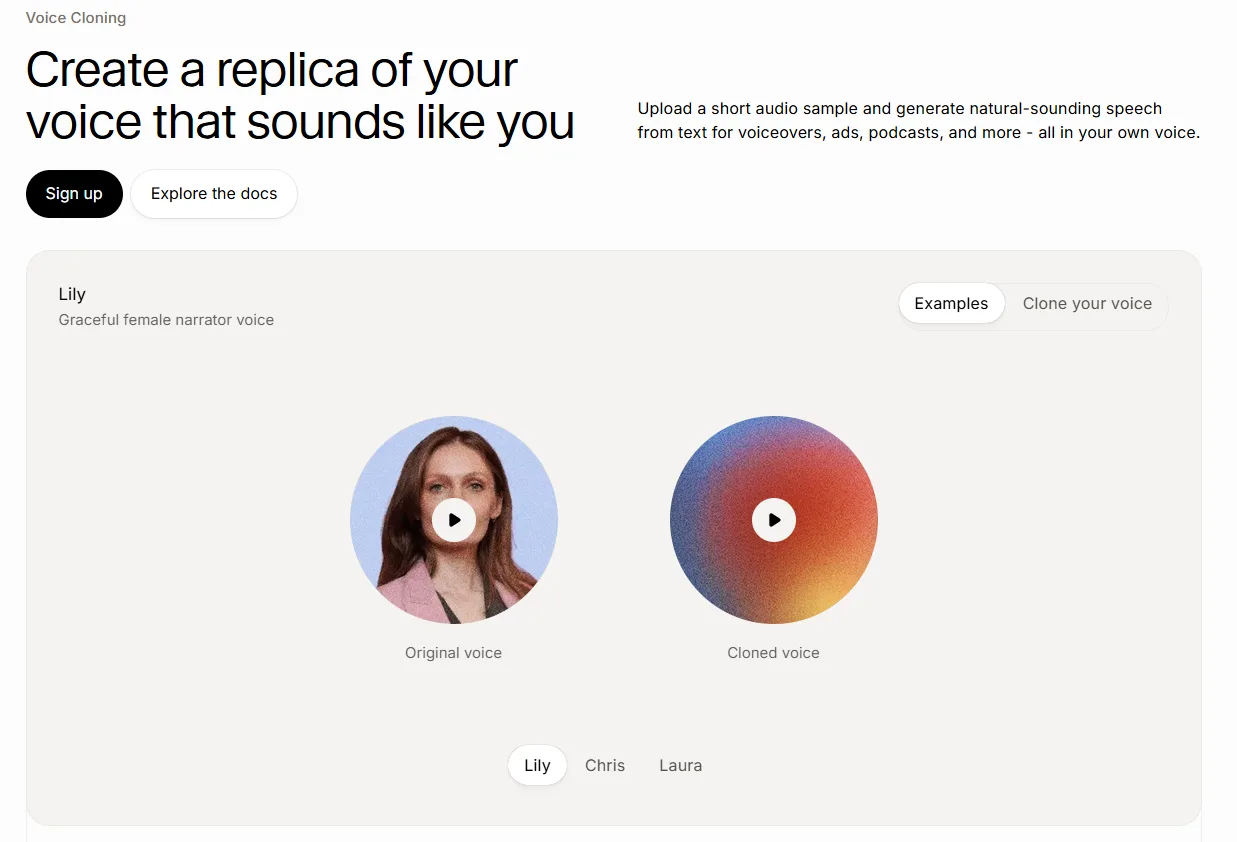Open the Explore the docs page

pos(213,193)
